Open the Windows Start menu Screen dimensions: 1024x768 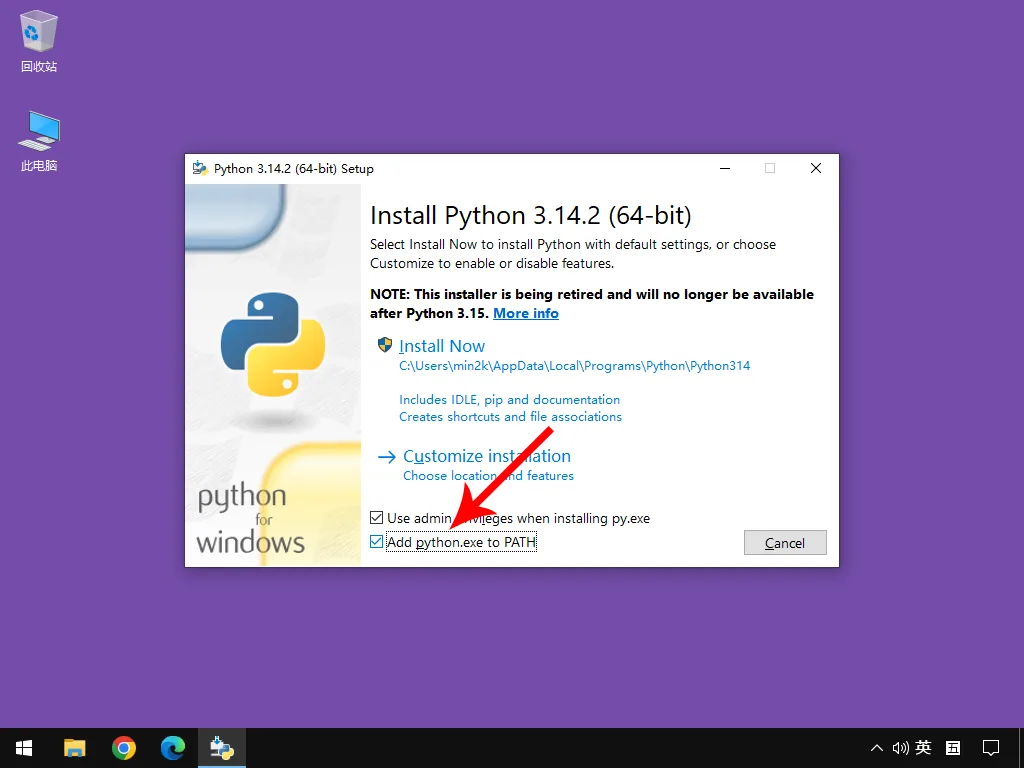[24, 748]
